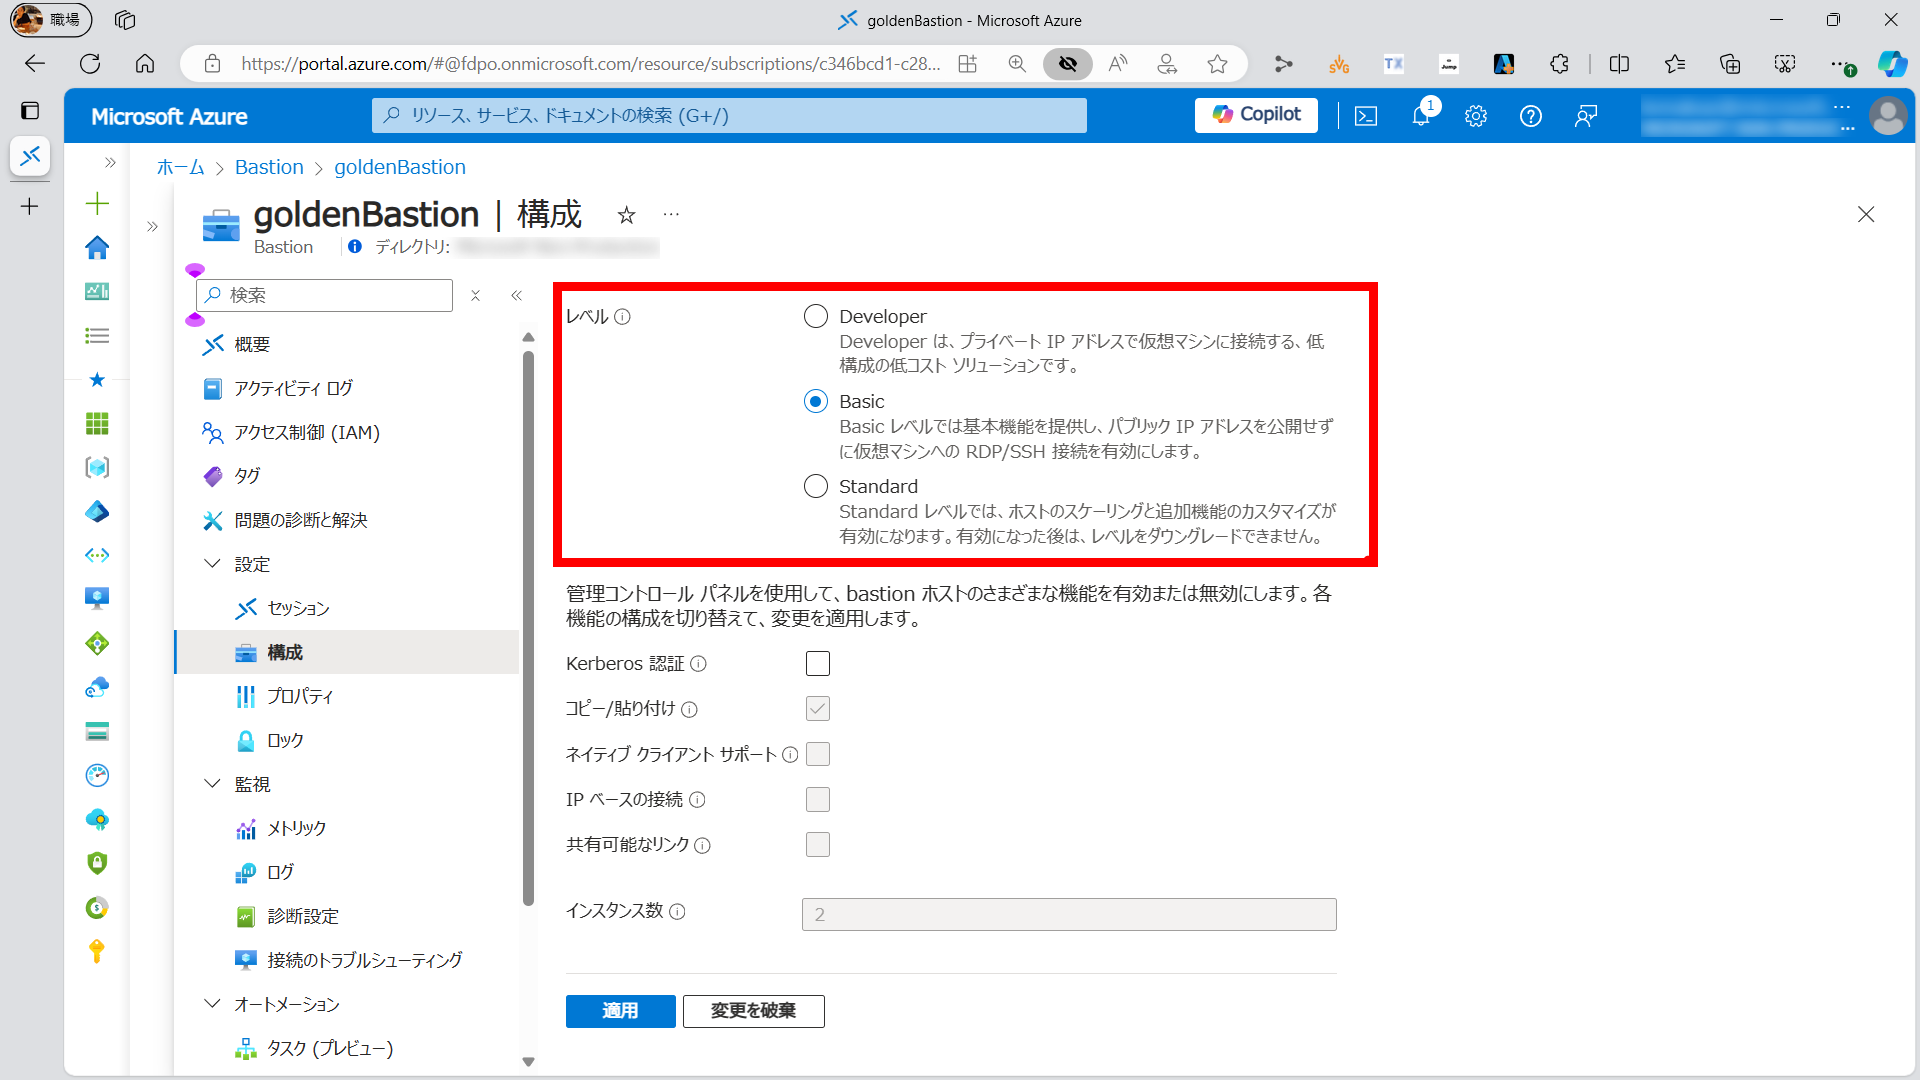Open the アクティビティ ログ menu item
Viewport: 1920px width, 1080px height.
tap(293, 388)
